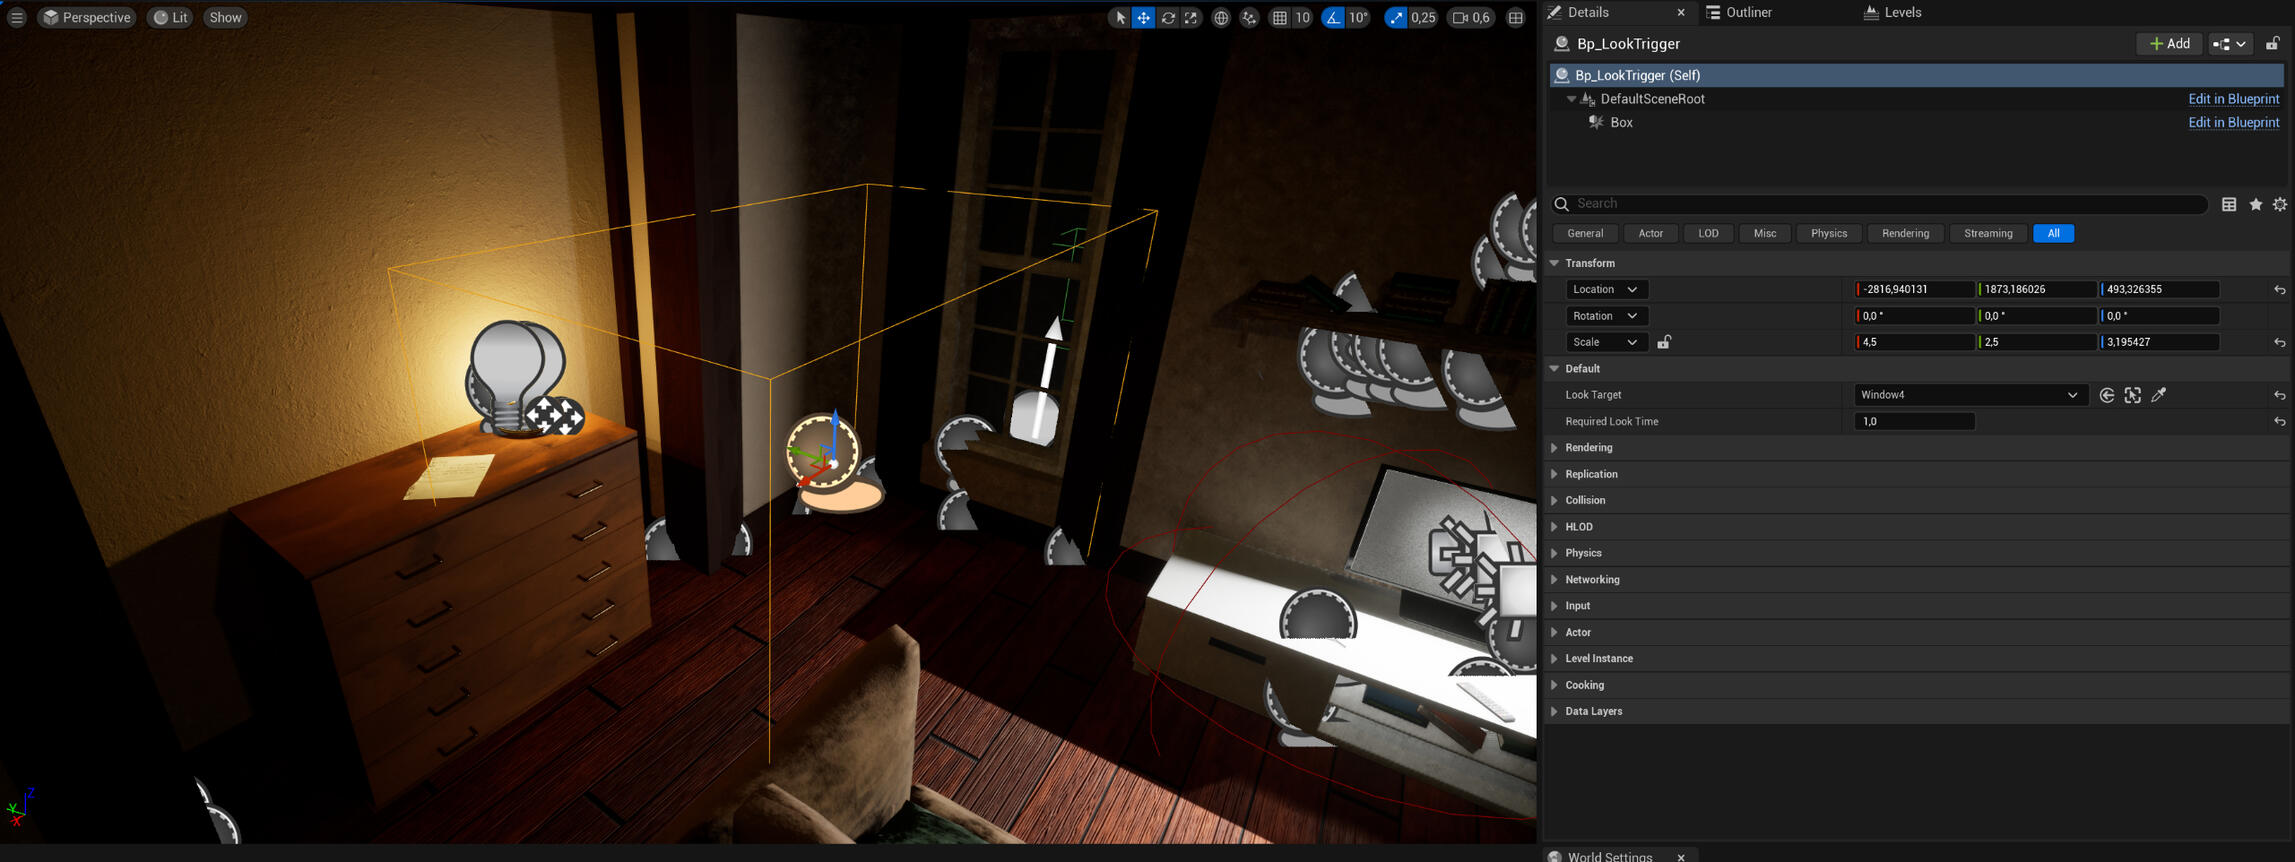
Task: Switch to the Outliner tab
Action: [1747, 13]
